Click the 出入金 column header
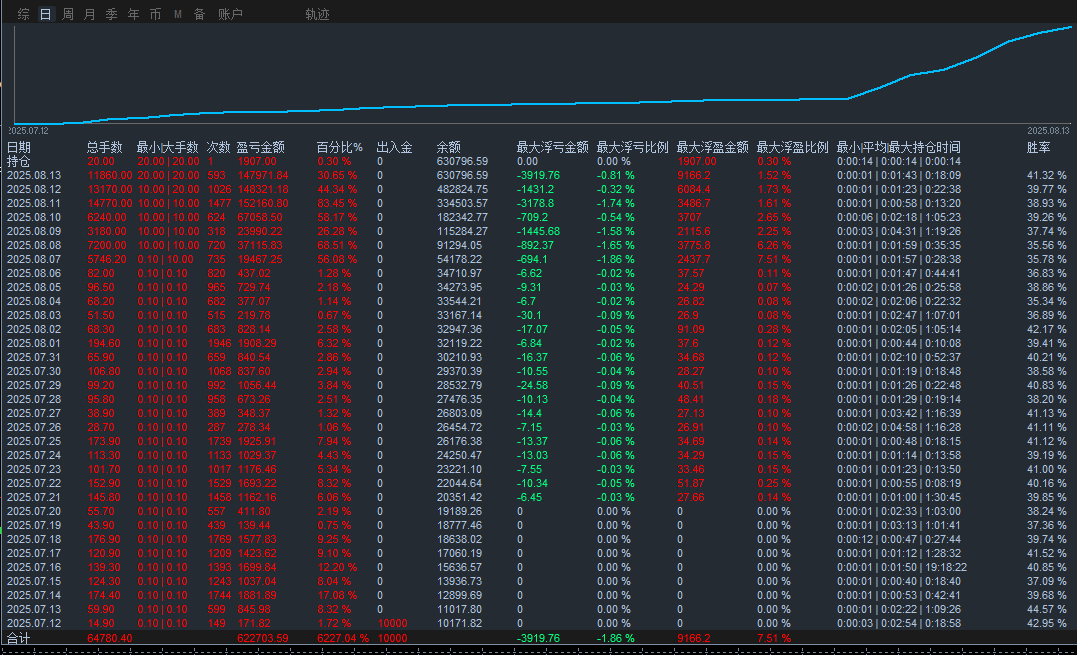 (x=394, y=147)
